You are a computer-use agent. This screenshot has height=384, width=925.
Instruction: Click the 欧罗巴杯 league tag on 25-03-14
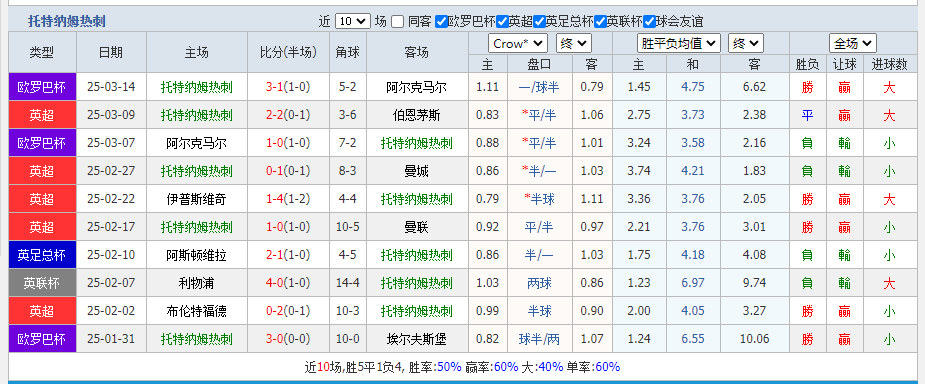click(x=42, y=87)
